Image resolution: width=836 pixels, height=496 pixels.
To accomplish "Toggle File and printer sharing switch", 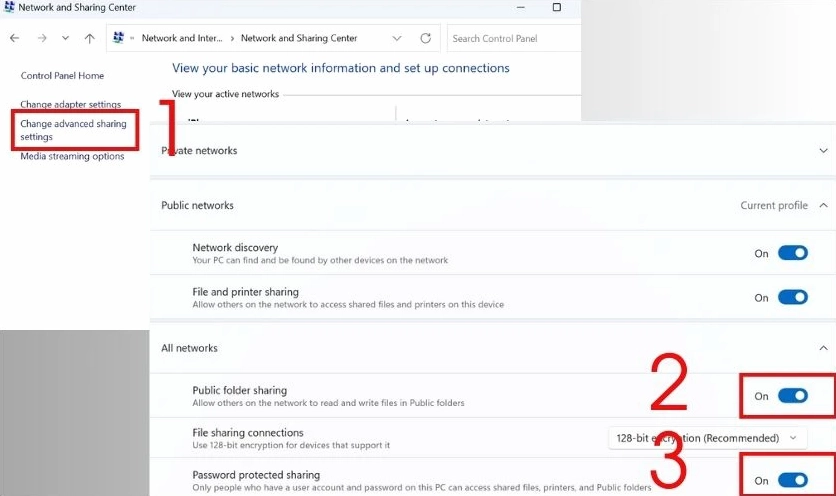I will click(x=793, y=297).
